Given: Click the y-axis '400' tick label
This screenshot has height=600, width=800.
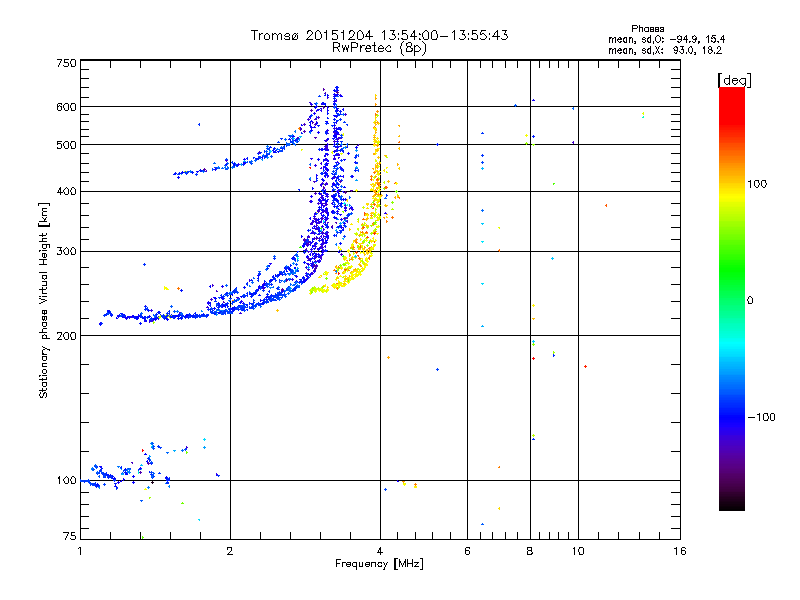Looking at the screenshot, I should coord(66,191).
